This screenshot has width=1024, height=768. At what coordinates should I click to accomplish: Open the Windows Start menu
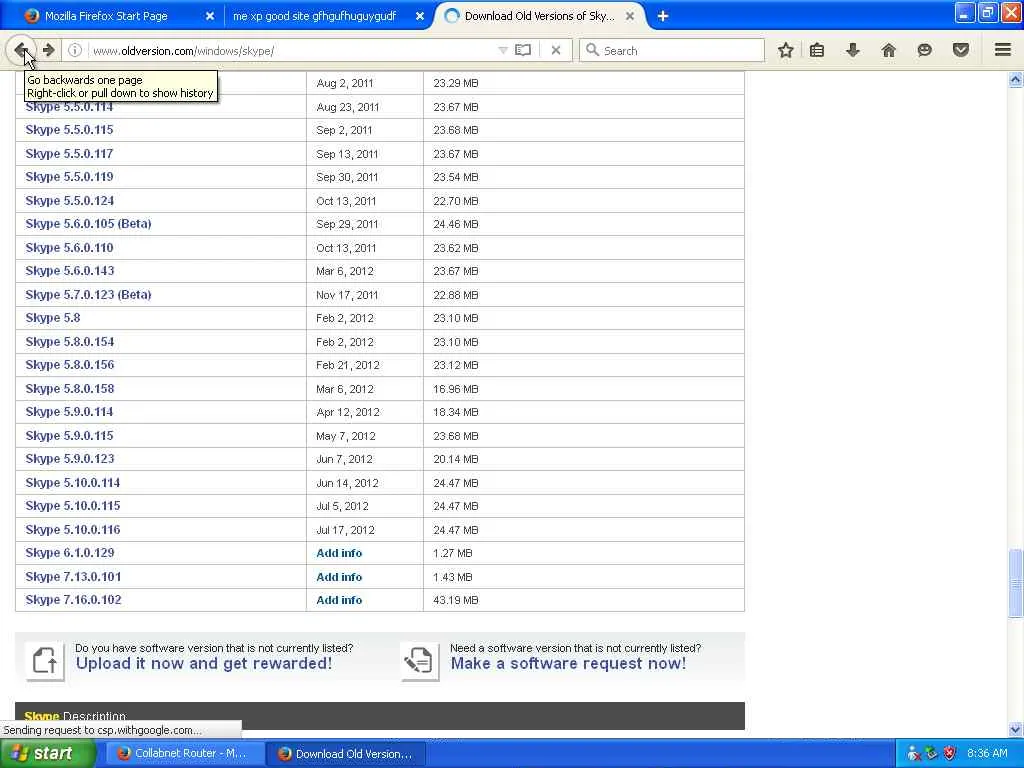tap(48, 754)
